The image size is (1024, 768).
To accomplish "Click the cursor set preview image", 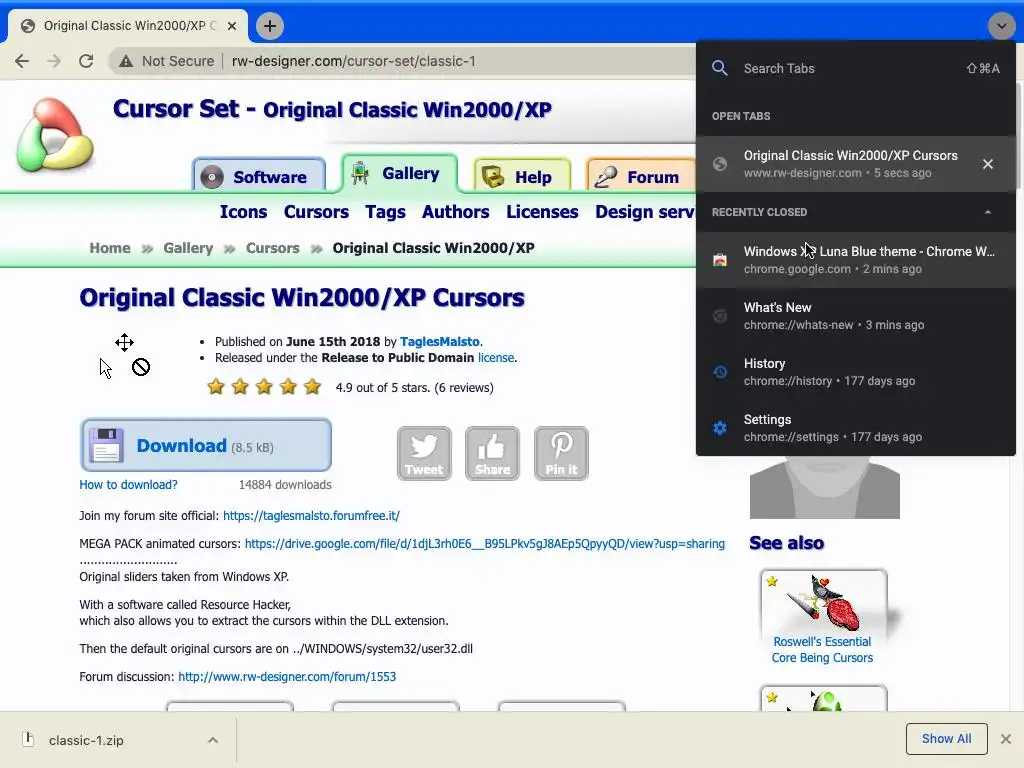I will 124,356.
